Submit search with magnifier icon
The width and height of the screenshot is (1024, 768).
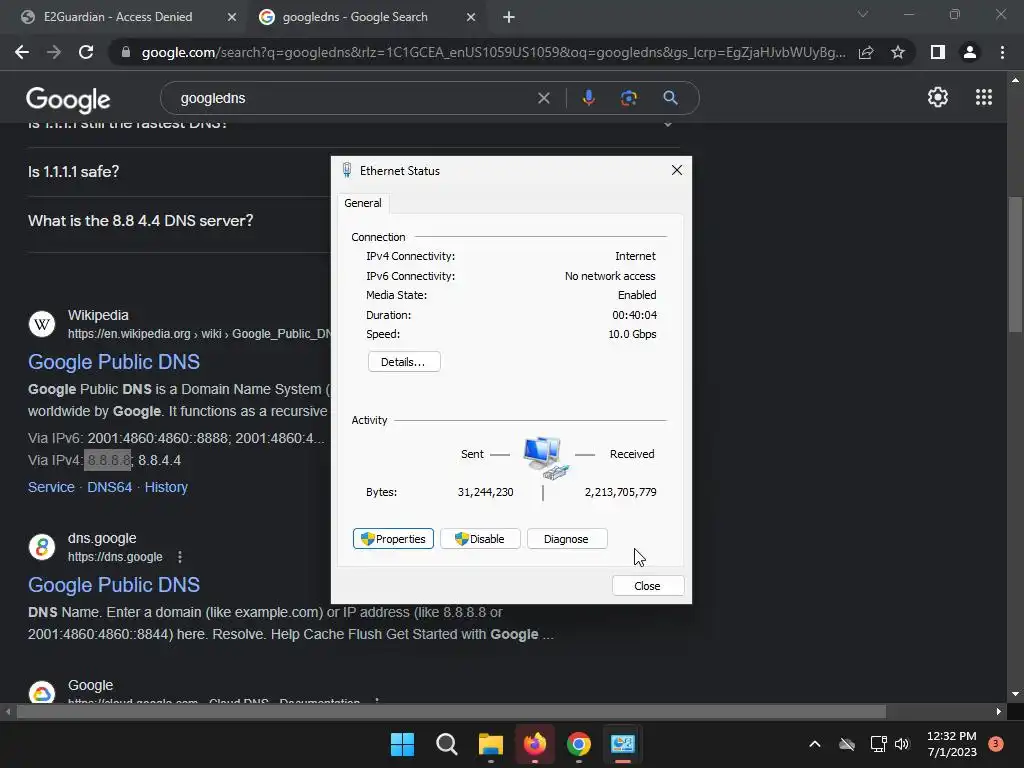tap(670, 98)
